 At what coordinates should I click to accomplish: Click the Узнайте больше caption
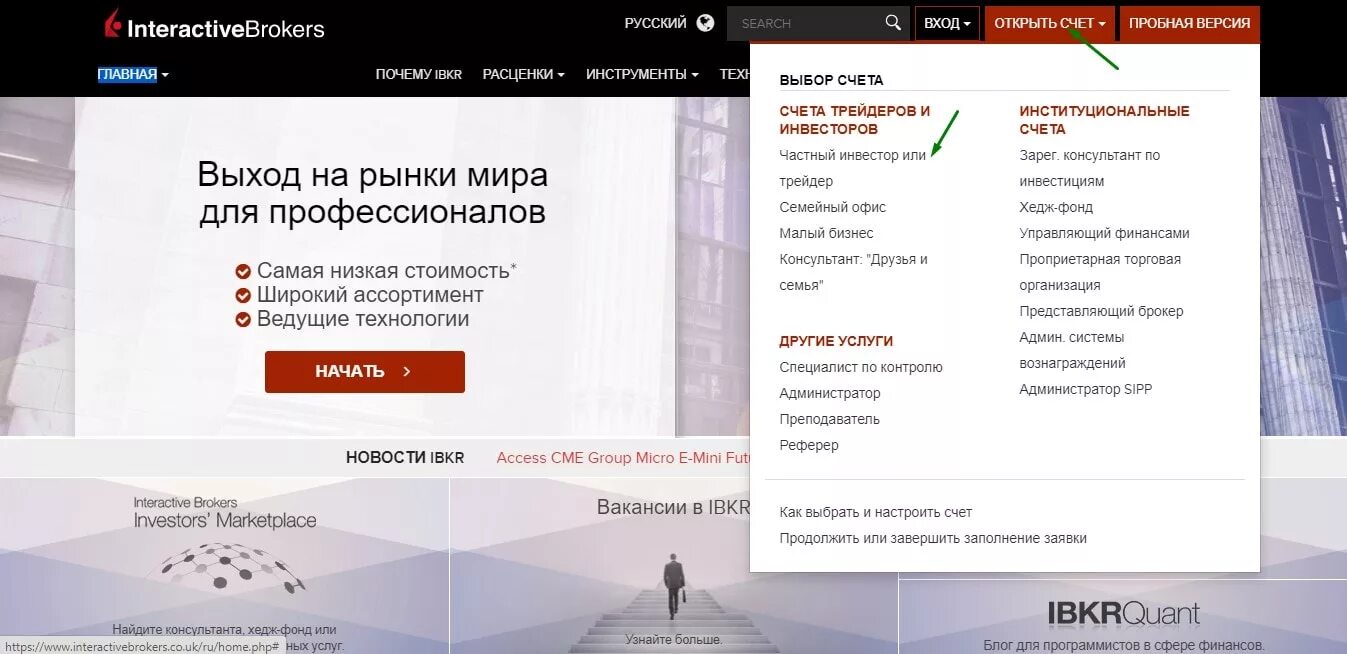[674, 639]
